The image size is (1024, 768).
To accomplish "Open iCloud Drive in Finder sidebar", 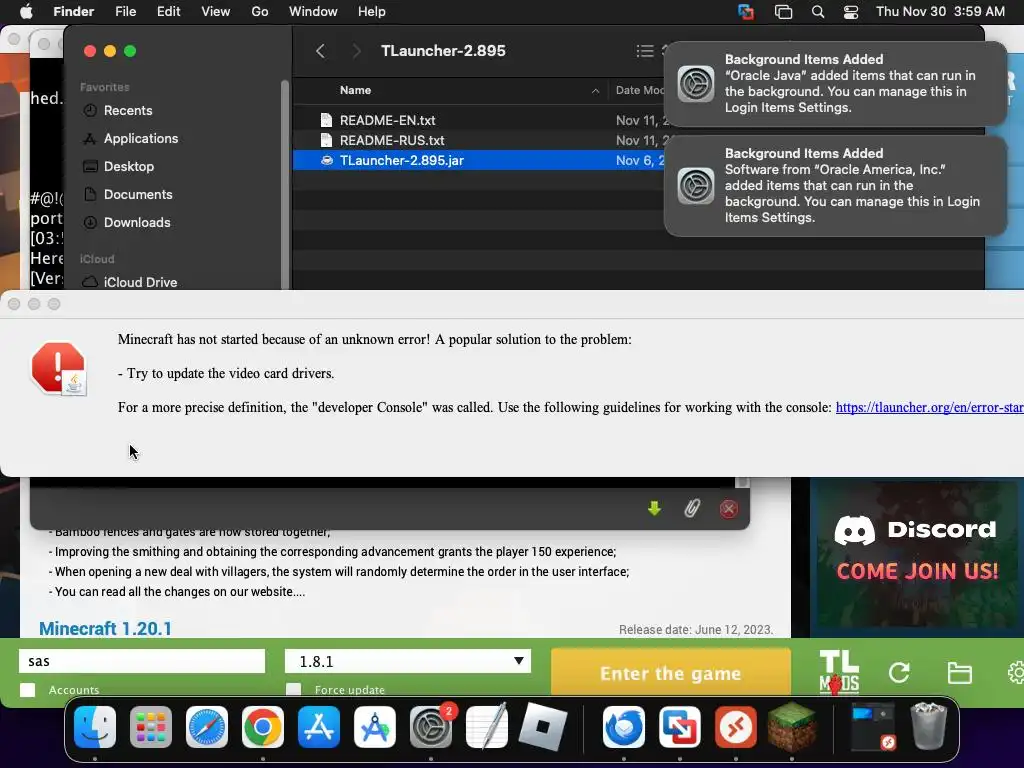I will click(140, 282).
